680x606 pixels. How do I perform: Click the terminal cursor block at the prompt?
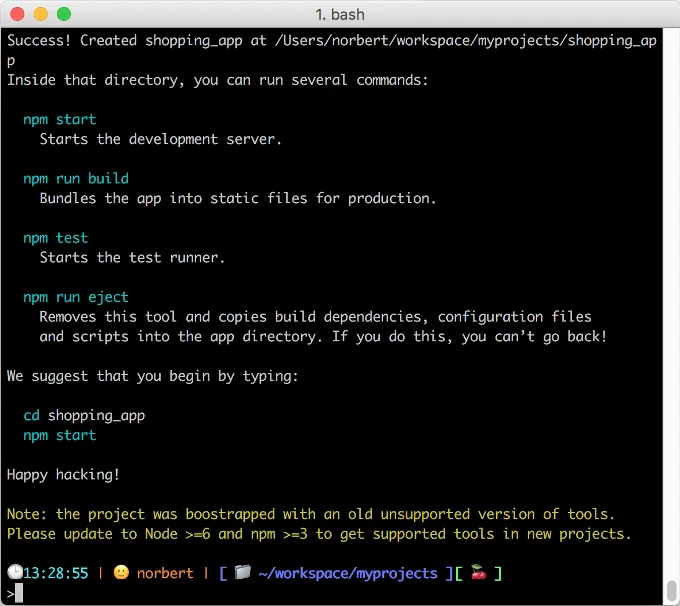19,593
